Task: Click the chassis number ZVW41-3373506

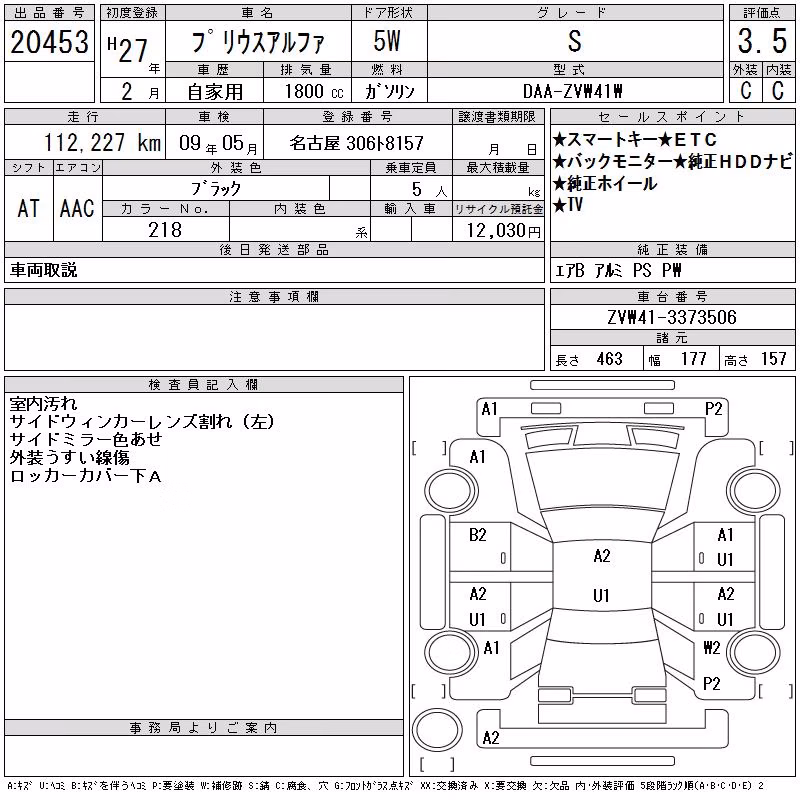Action: [672, 317]
